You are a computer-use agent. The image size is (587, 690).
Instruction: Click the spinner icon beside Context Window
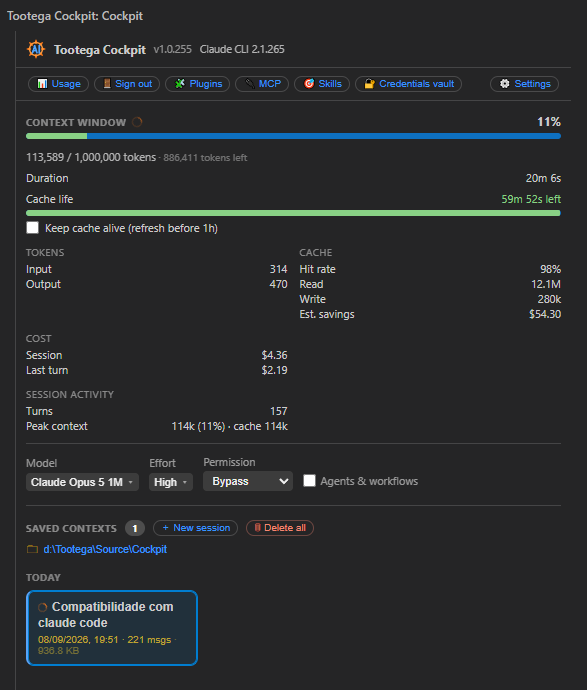(137, 122)
